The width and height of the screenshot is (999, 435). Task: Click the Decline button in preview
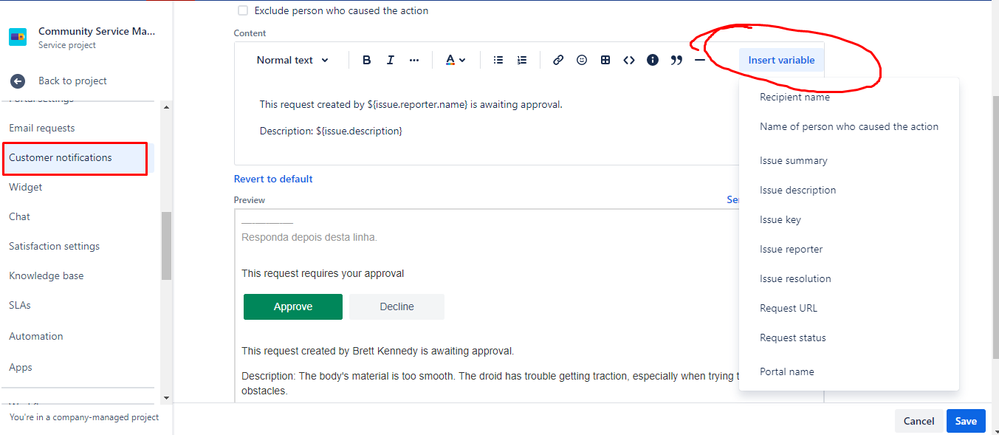point(397,306)
